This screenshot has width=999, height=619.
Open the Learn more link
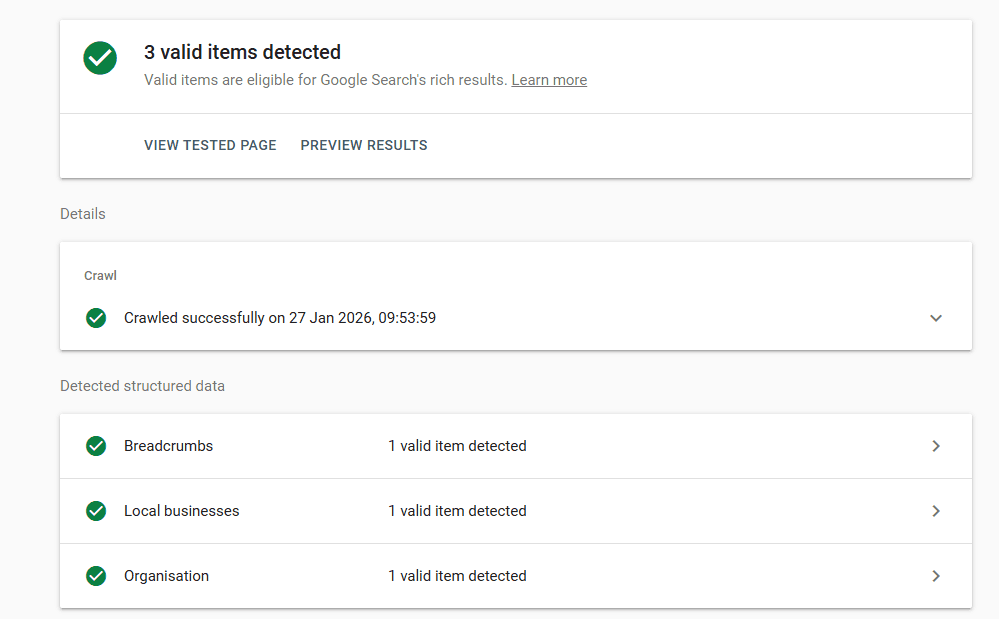pyautogui.click(x=549, y=80)
